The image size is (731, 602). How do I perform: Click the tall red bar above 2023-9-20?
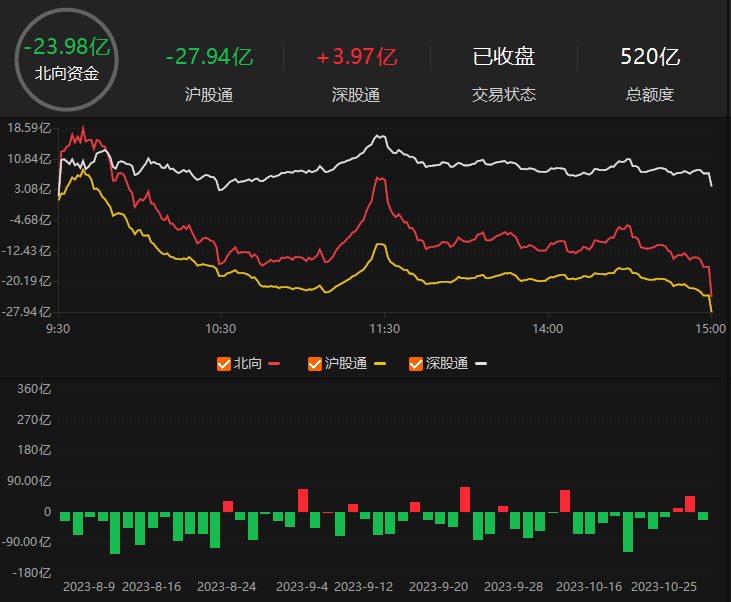(465, 499)
